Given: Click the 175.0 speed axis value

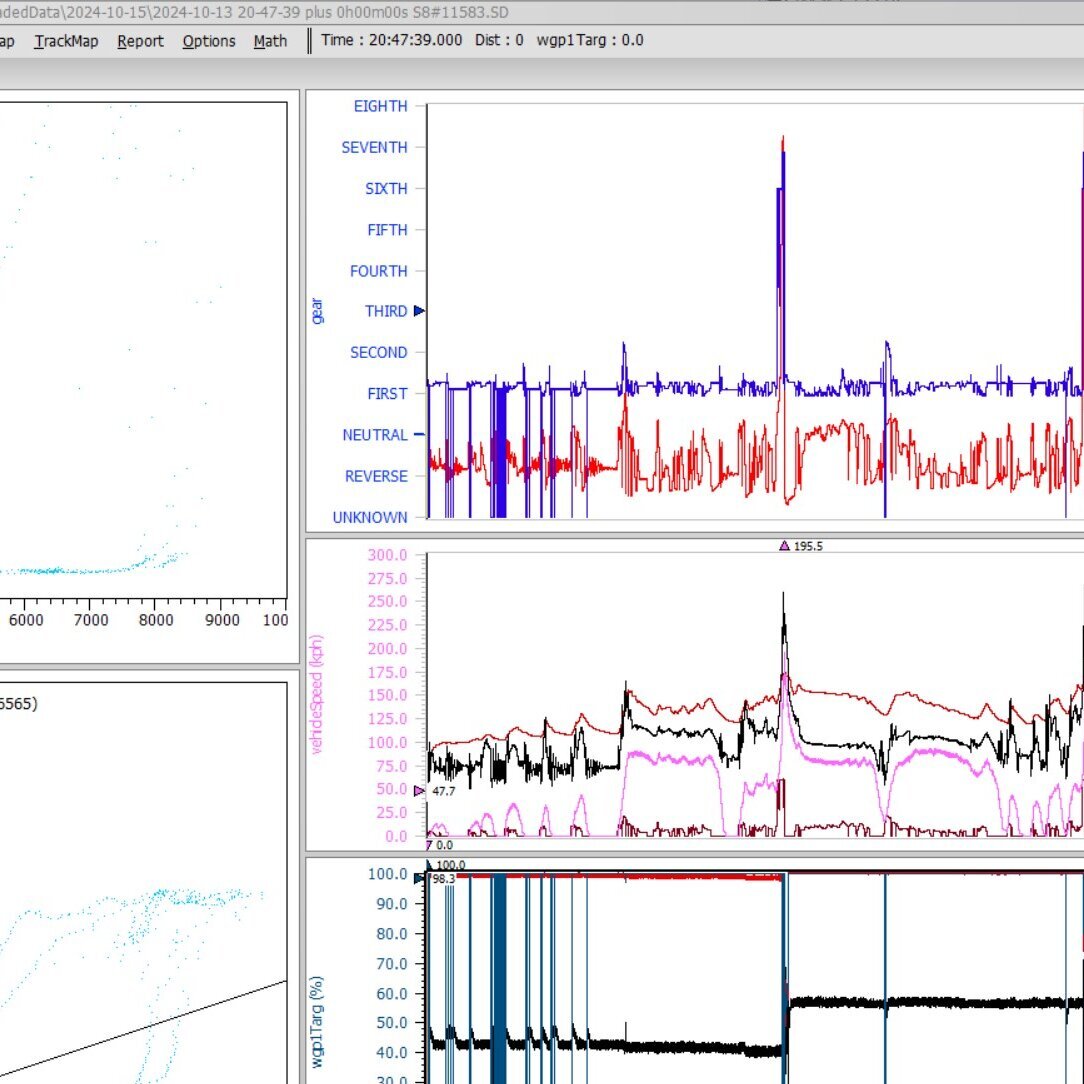Looking at the screenshot, I should click(387, 672).
